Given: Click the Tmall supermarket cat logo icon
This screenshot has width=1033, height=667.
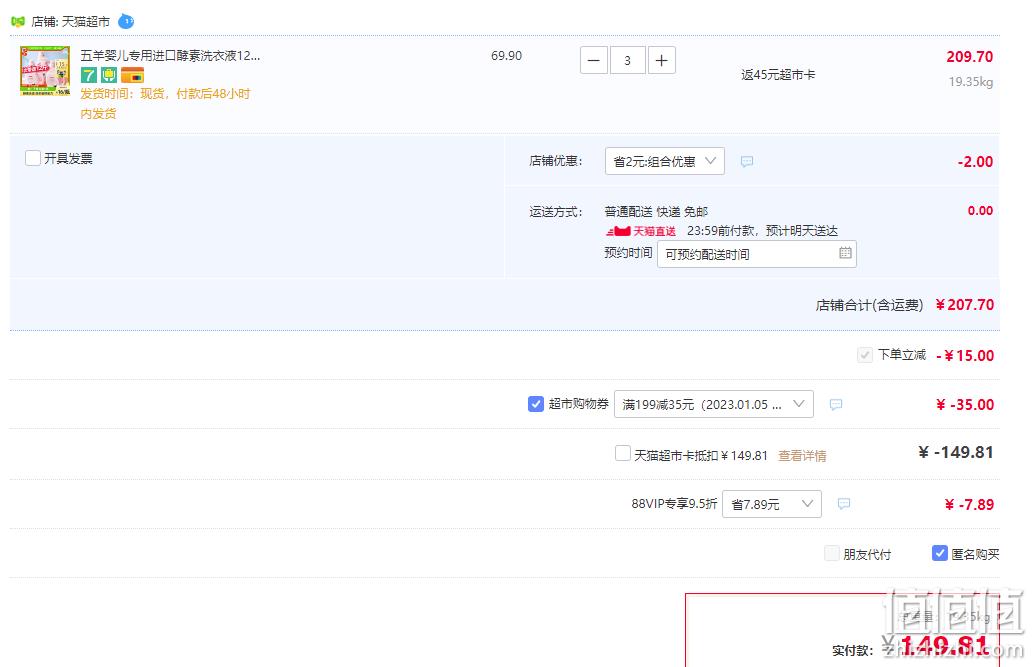Looking at the screenshot, I should (18, 22).
